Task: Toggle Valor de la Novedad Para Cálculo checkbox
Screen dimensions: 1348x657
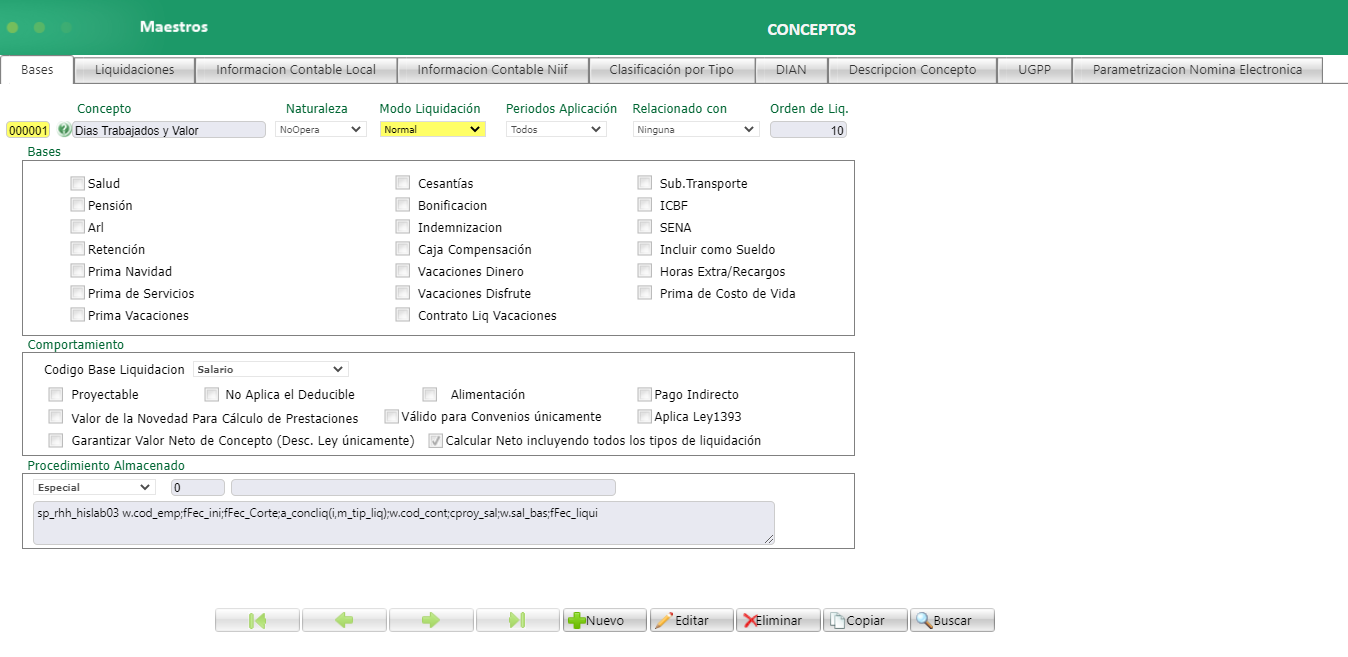Action: tap(56, 417)
